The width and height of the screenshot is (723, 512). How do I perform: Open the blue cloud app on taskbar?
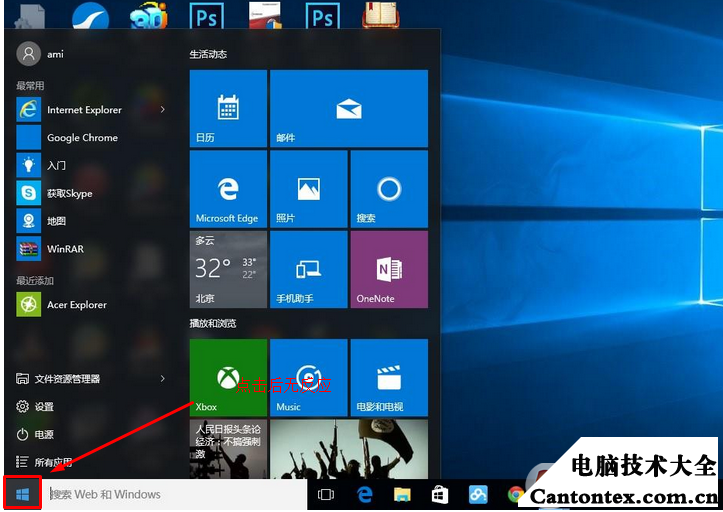[x=478, y=494]
